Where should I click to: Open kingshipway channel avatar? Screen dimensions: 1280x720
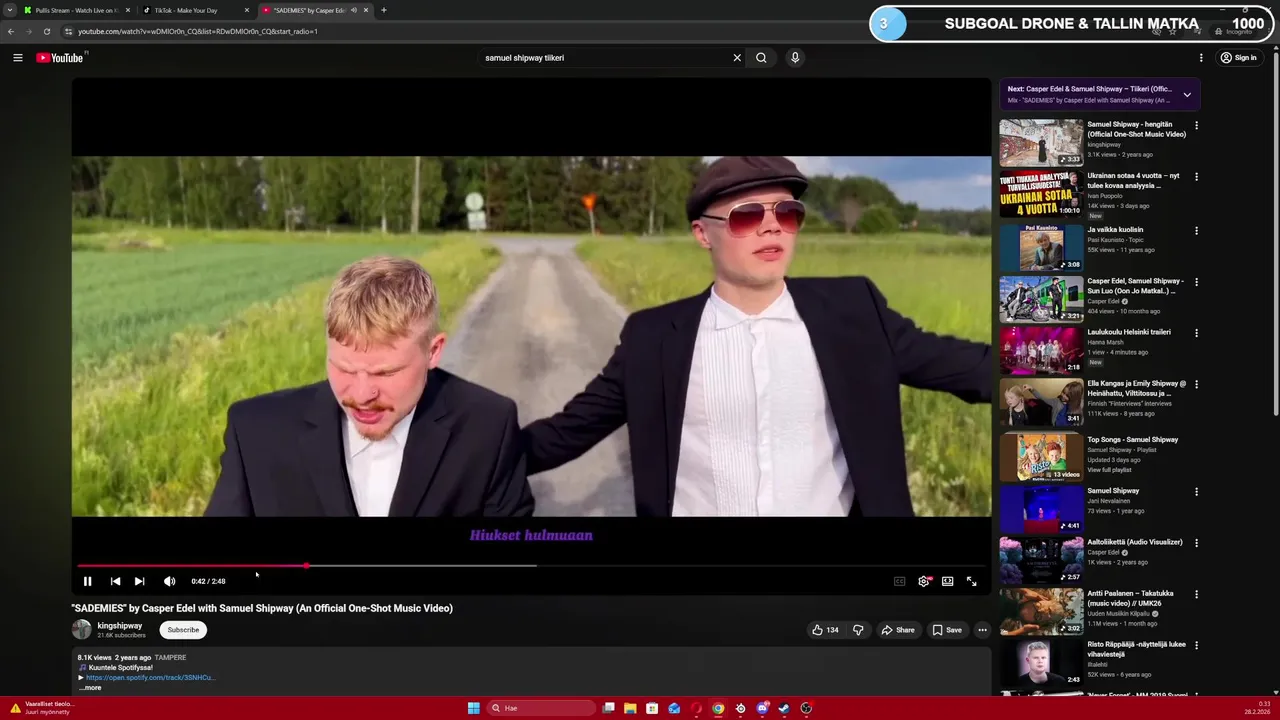(x=81, y=630)
